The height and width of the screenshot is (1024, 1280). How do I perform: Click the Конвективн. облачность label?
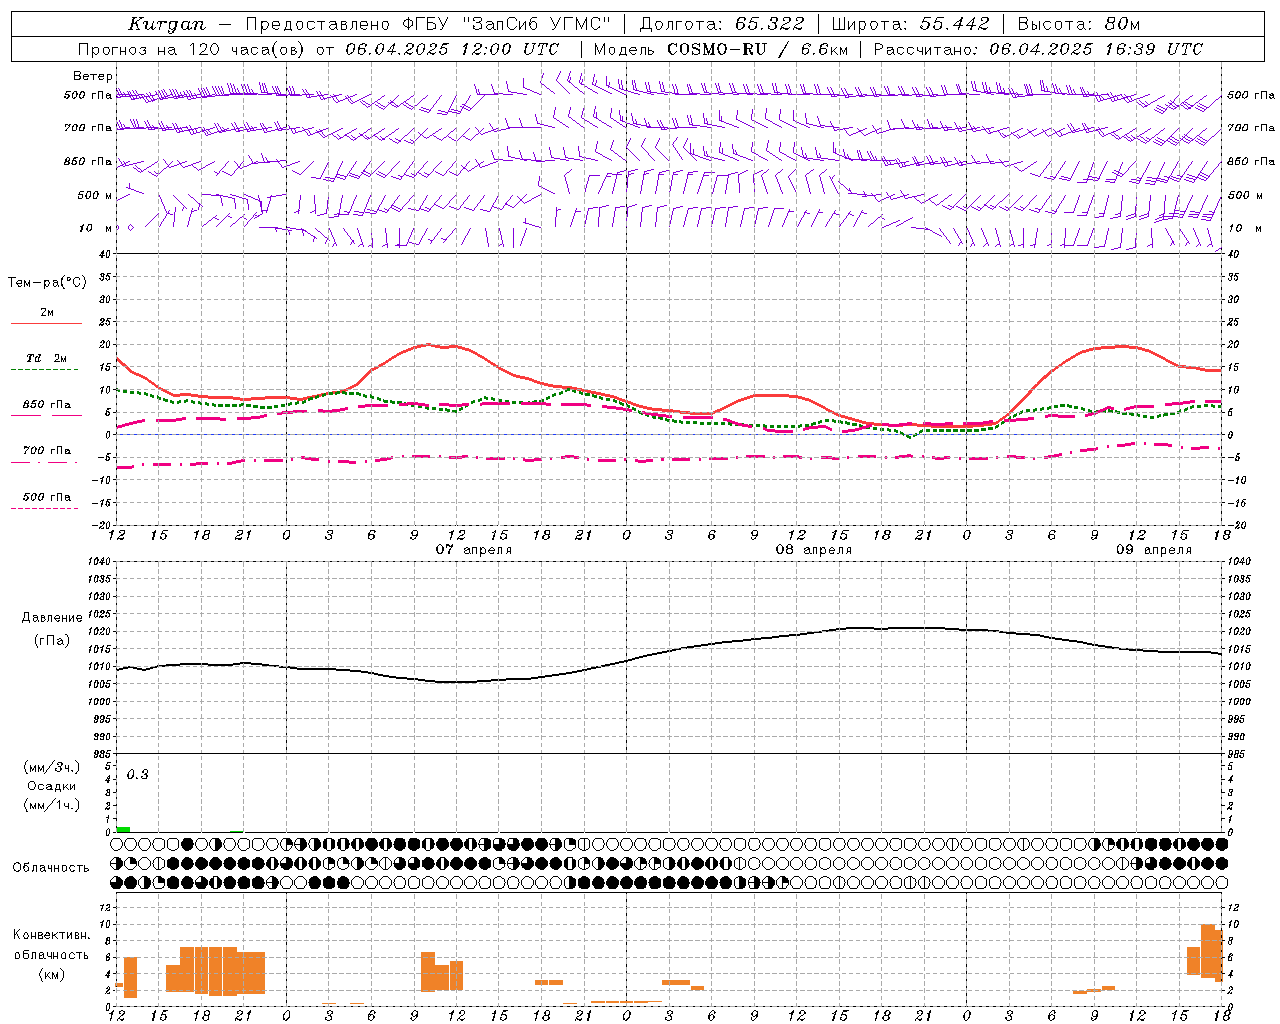pyautogui.click(x=51, y=955)
